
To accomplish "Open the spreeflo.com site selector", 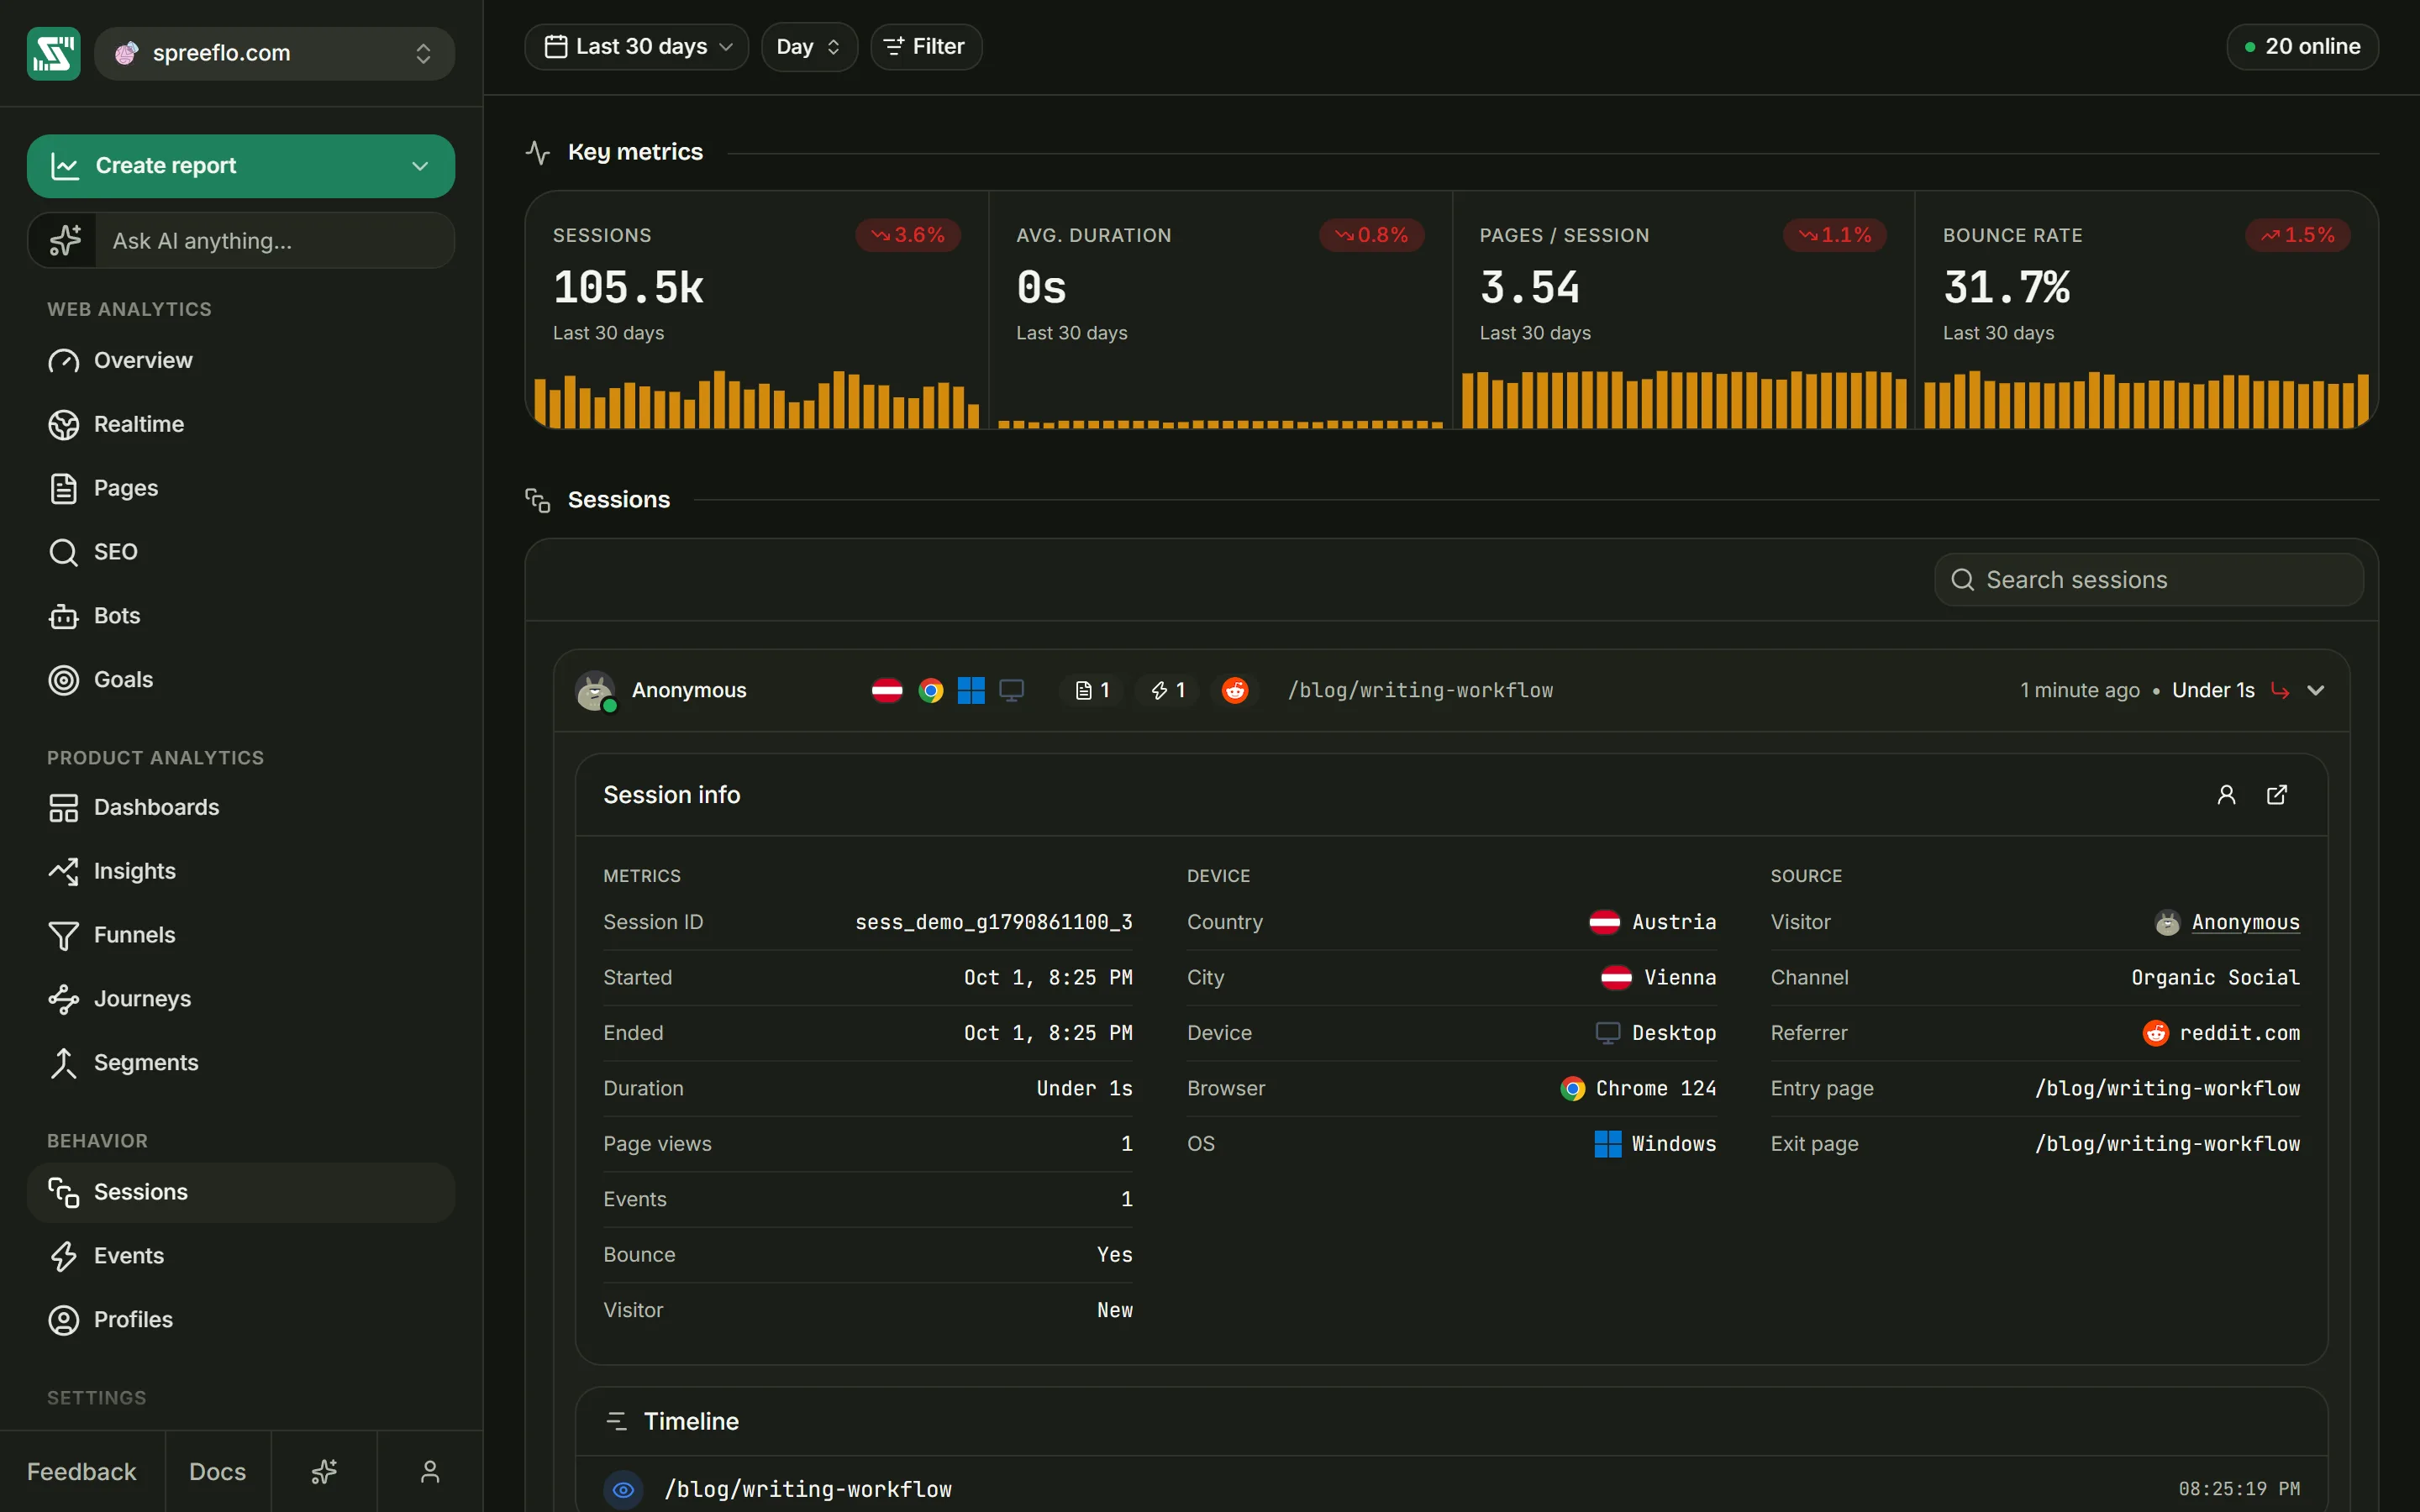I will click(x=274, y=53).
